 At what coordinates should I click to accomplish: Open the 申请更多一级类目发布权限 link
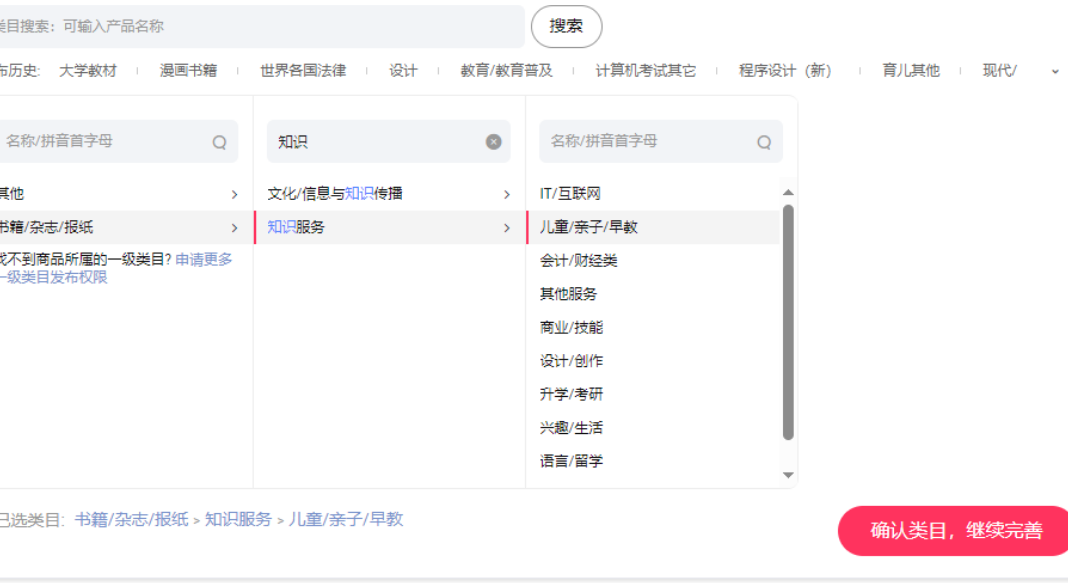tap(204, 260)
